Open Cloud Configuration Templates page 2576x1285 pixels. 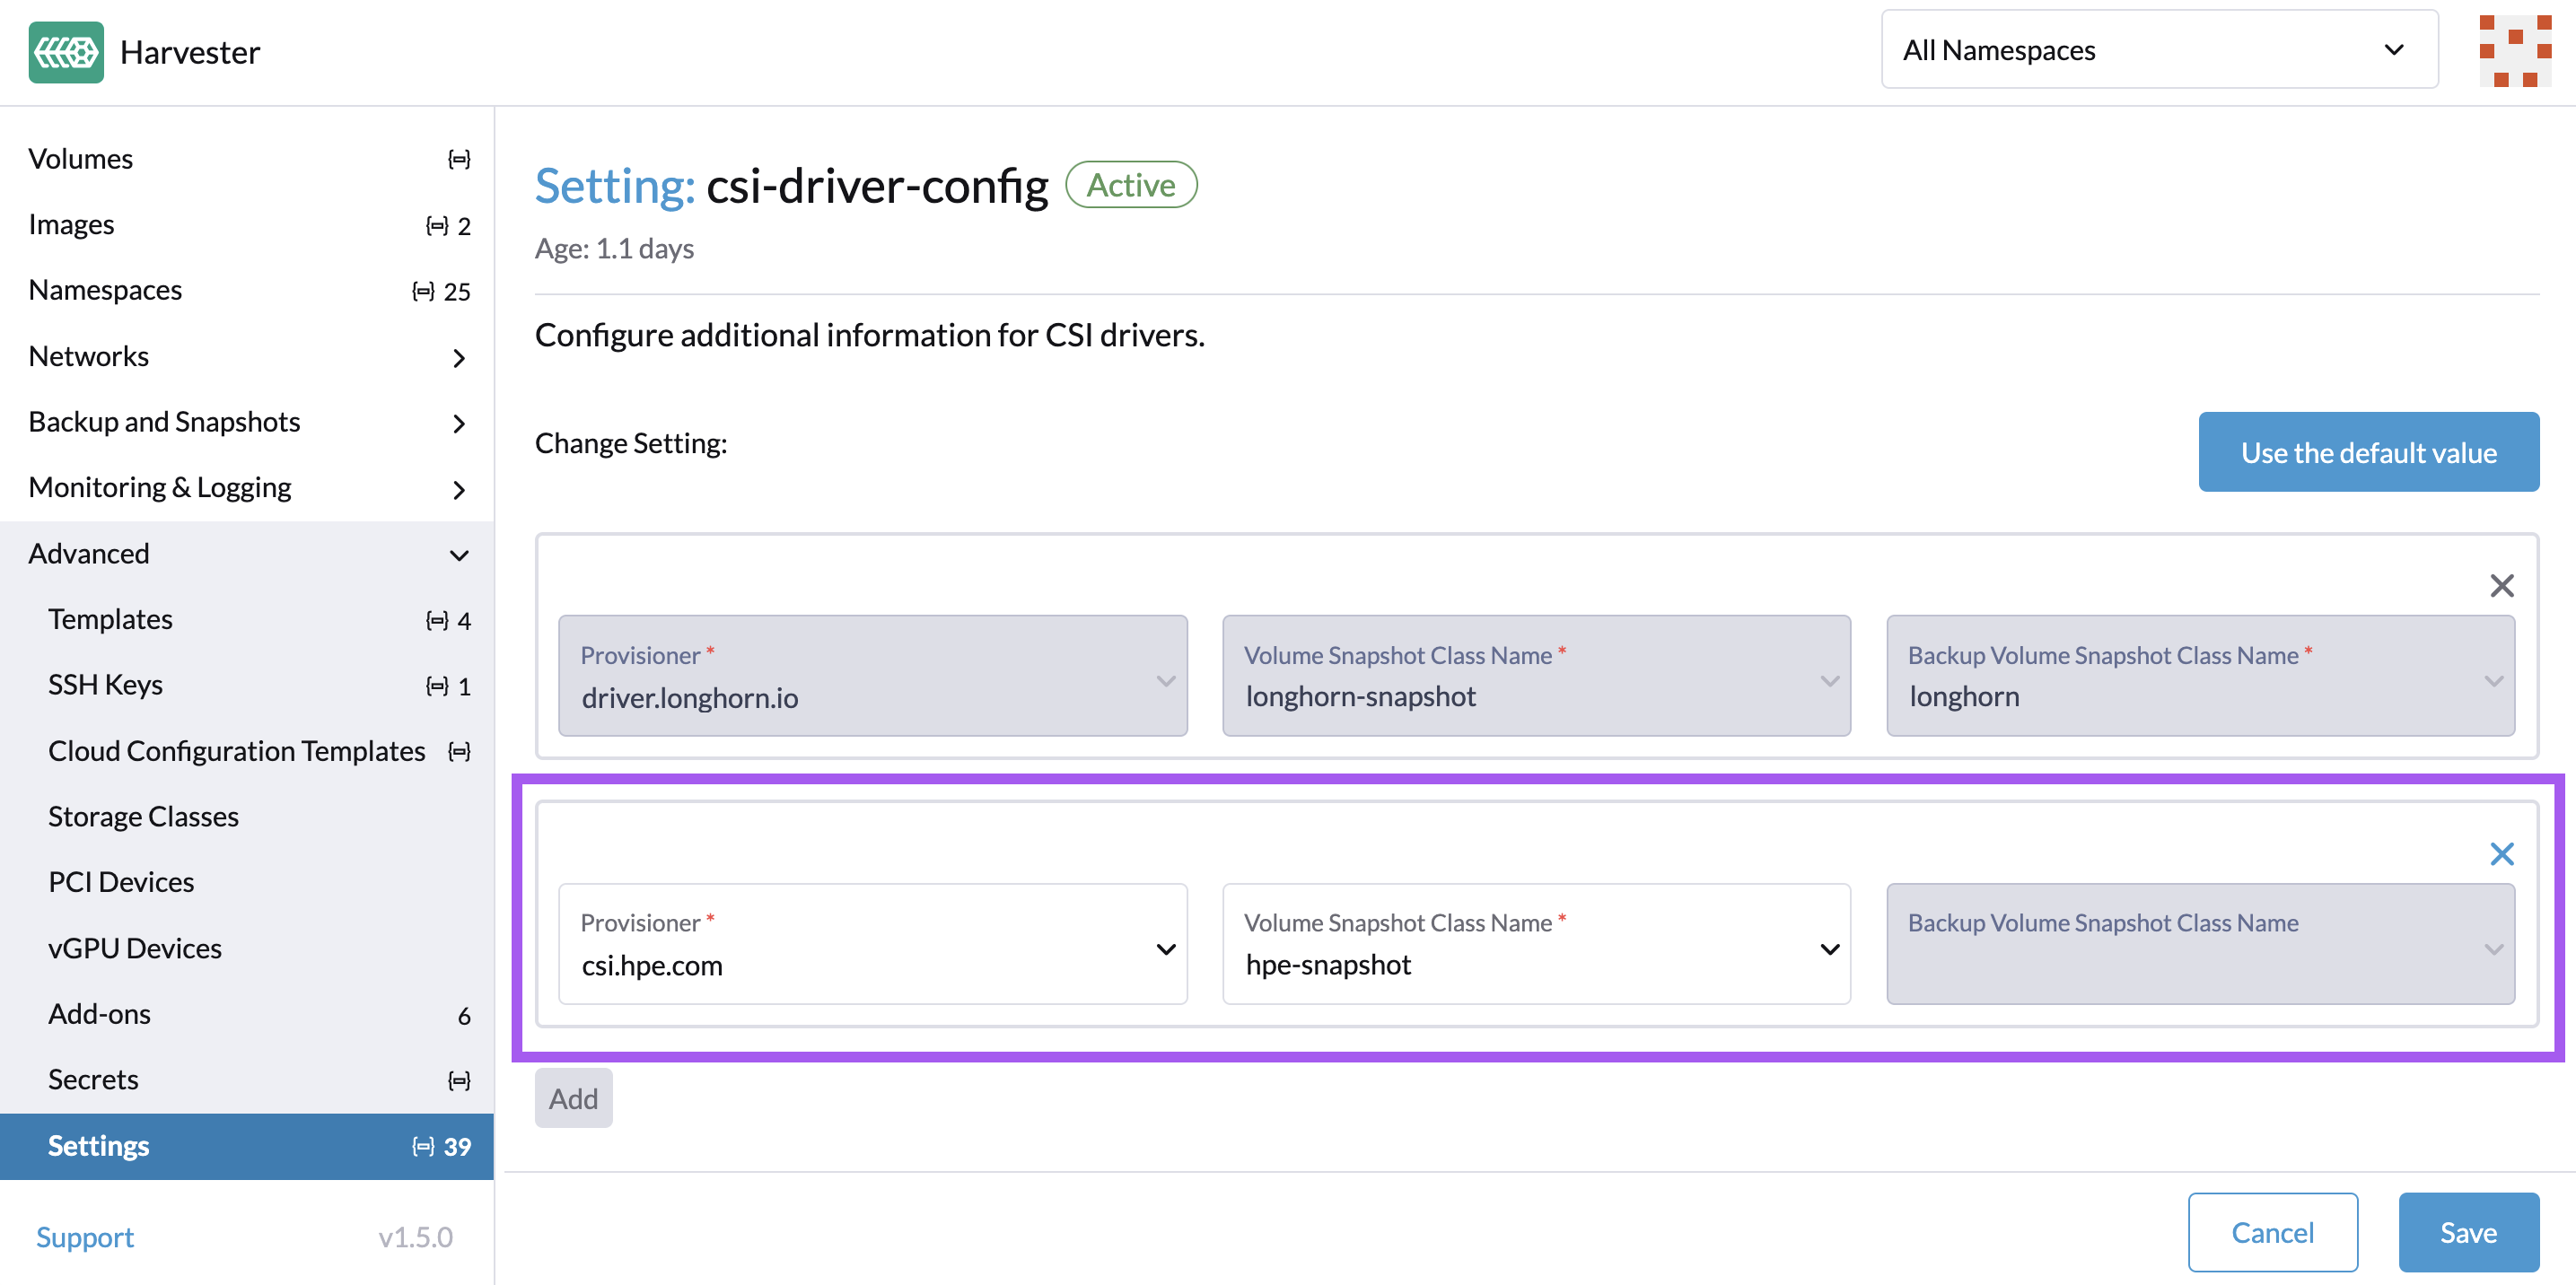247,751
